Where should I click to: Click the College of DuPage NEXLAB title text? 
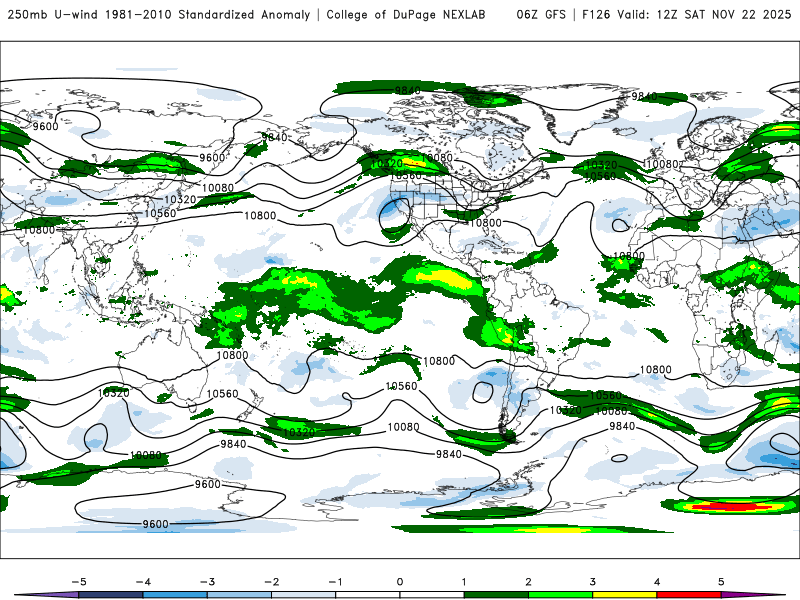(406, 14)
